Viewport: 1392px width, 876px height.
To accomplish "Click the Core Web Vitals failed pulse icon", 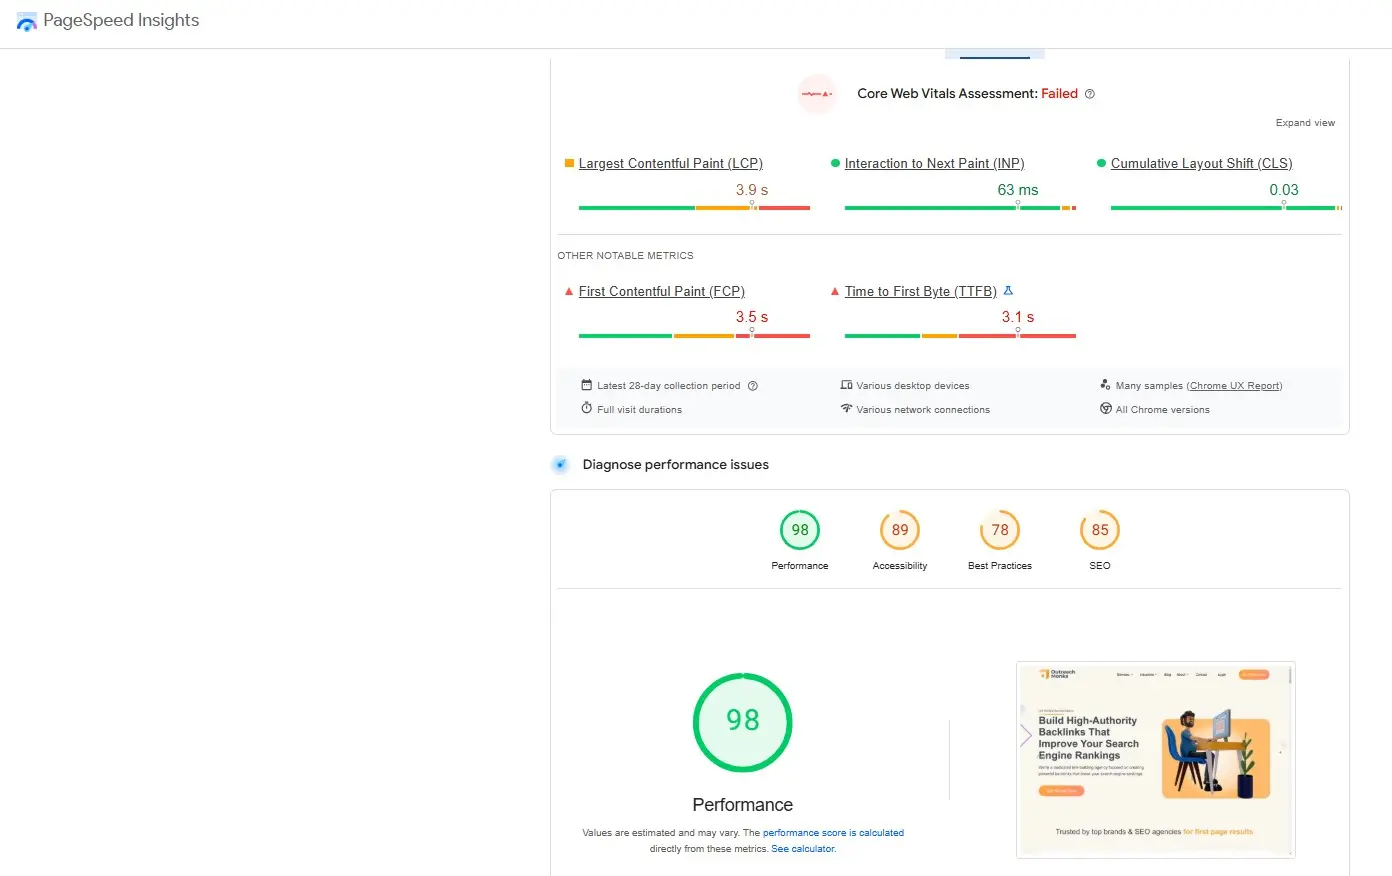I will pyautogui.click(x=816, y=94).
